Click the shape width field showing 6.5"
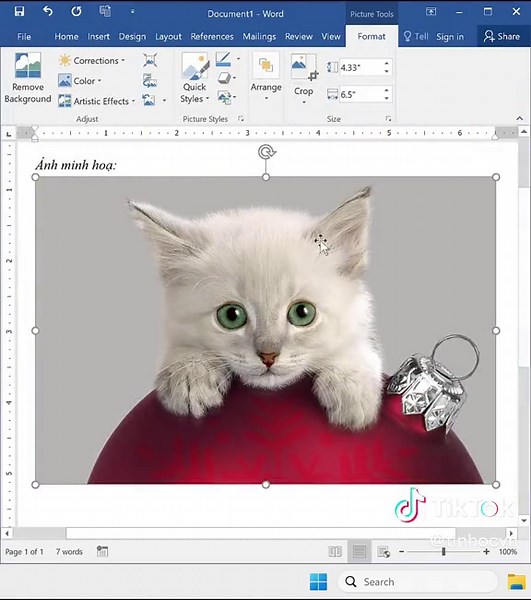531x600 pixels. coord(360,94)
